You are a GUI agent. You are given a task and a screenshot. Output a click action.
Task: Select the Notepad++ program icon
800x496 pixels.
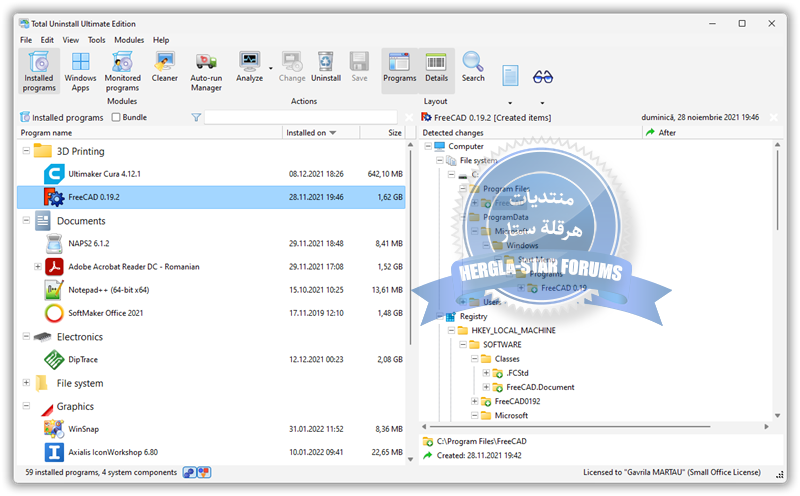point(54,290)
